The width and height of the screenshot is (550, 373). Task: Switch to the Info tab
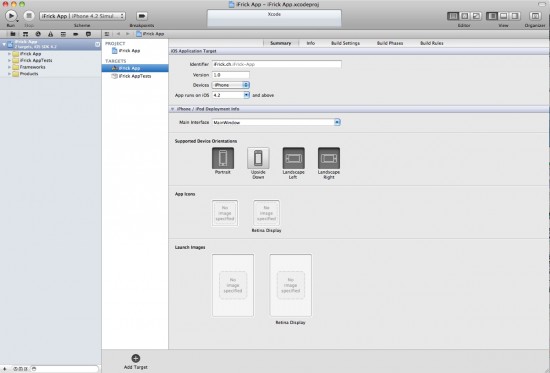click(311, 43)
